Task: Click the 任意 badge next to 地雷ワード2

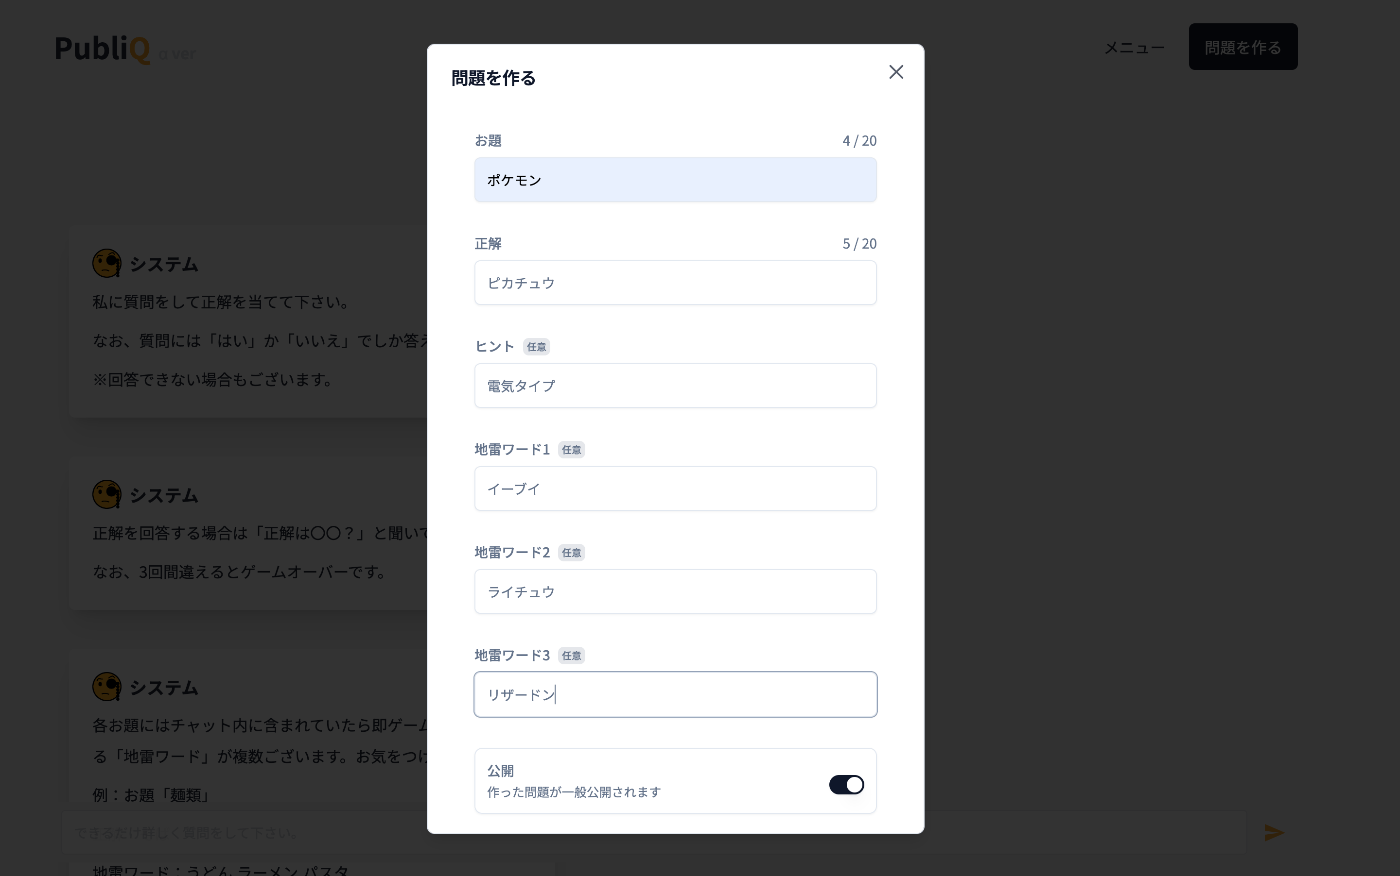Action: (571, 553)
